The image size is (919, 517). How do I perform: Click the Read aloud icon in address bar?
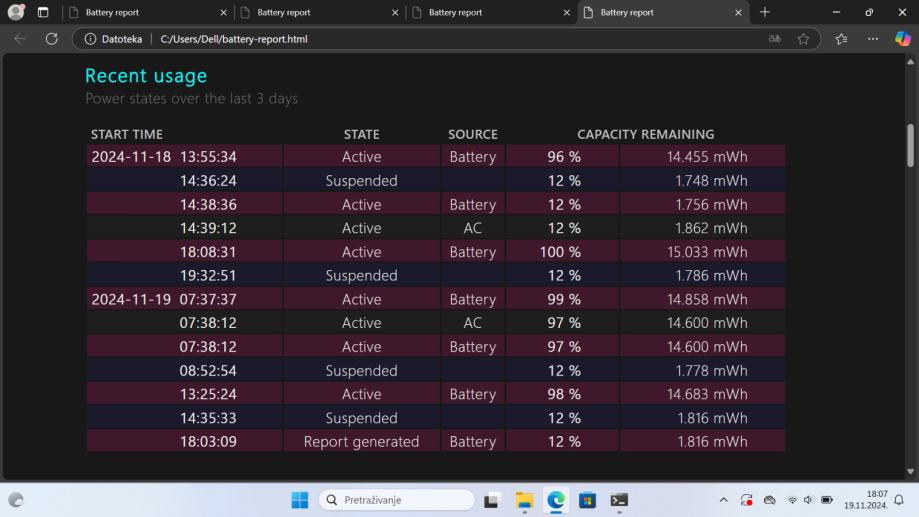click(774, 39)
